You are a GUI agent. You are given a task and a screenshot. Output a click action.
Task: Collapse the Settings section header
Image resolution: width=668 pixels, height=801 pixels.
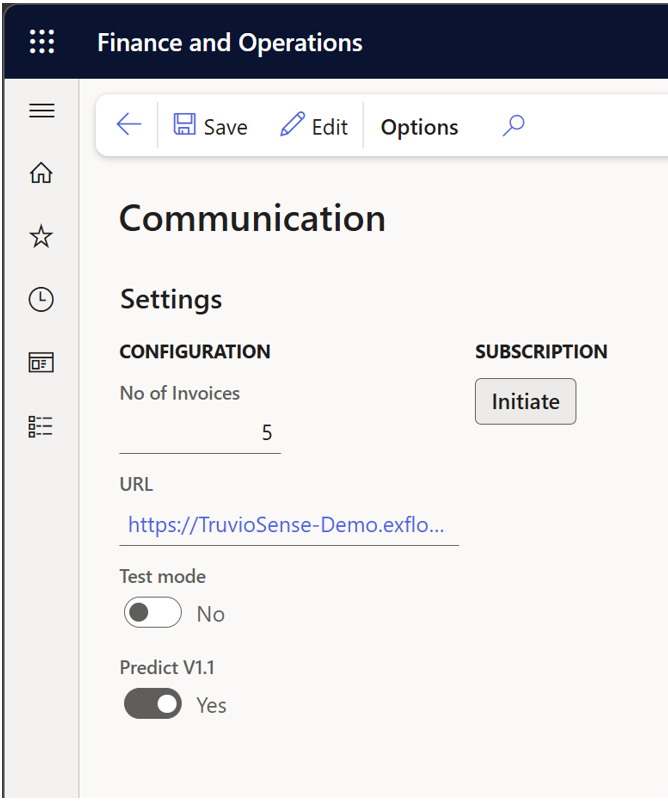pos(171,299)
